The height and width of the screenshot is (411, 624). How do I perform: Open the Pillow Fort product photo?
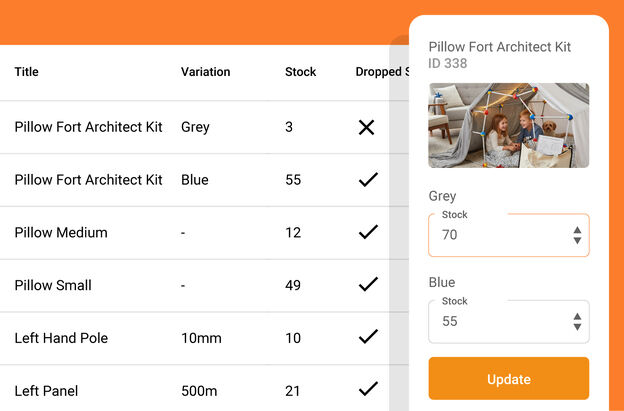click(x=508, y=125)
